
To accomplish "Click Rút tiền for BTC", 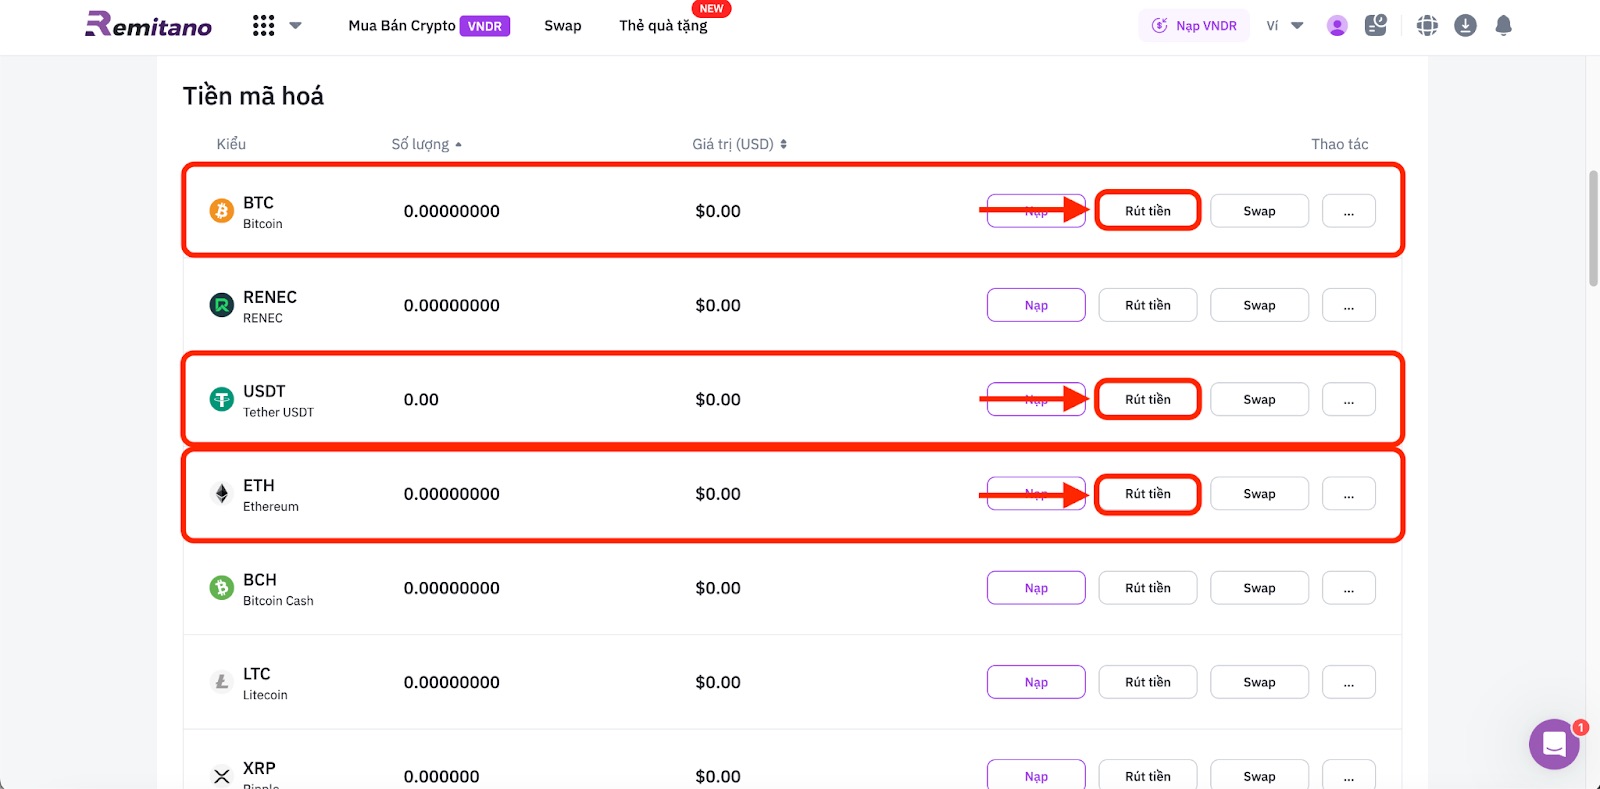I will pos(1147,211).
